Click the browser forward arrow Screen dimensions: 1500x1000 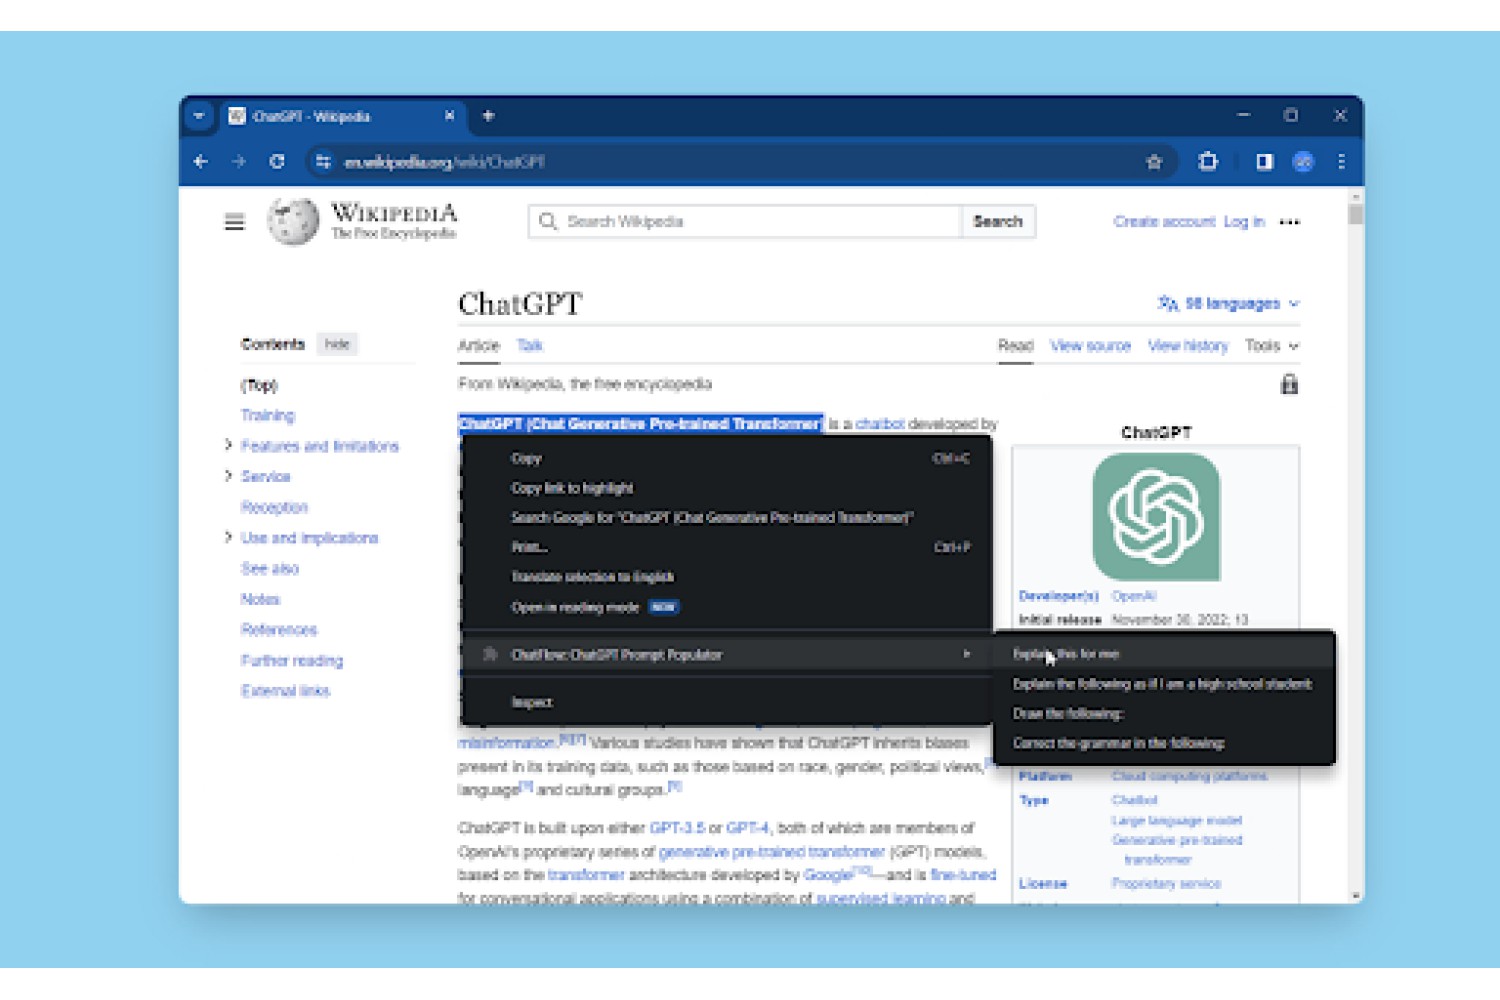[238, 161]
